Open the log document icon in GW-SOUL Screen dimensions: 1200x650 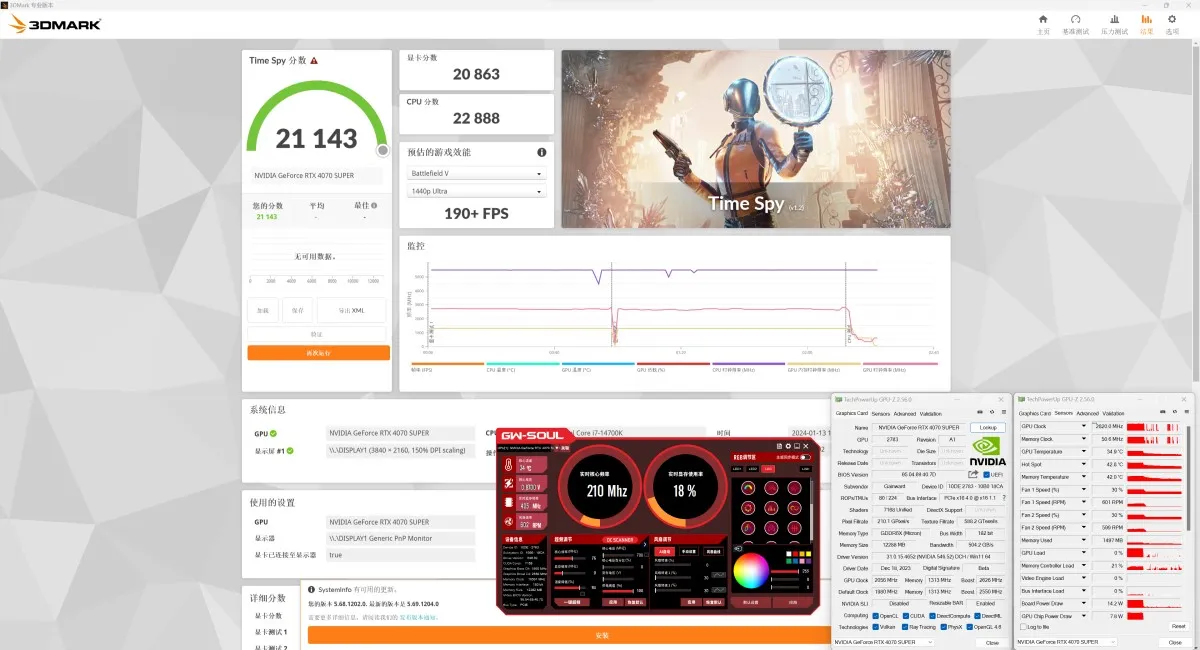click(x=779, y=446)
